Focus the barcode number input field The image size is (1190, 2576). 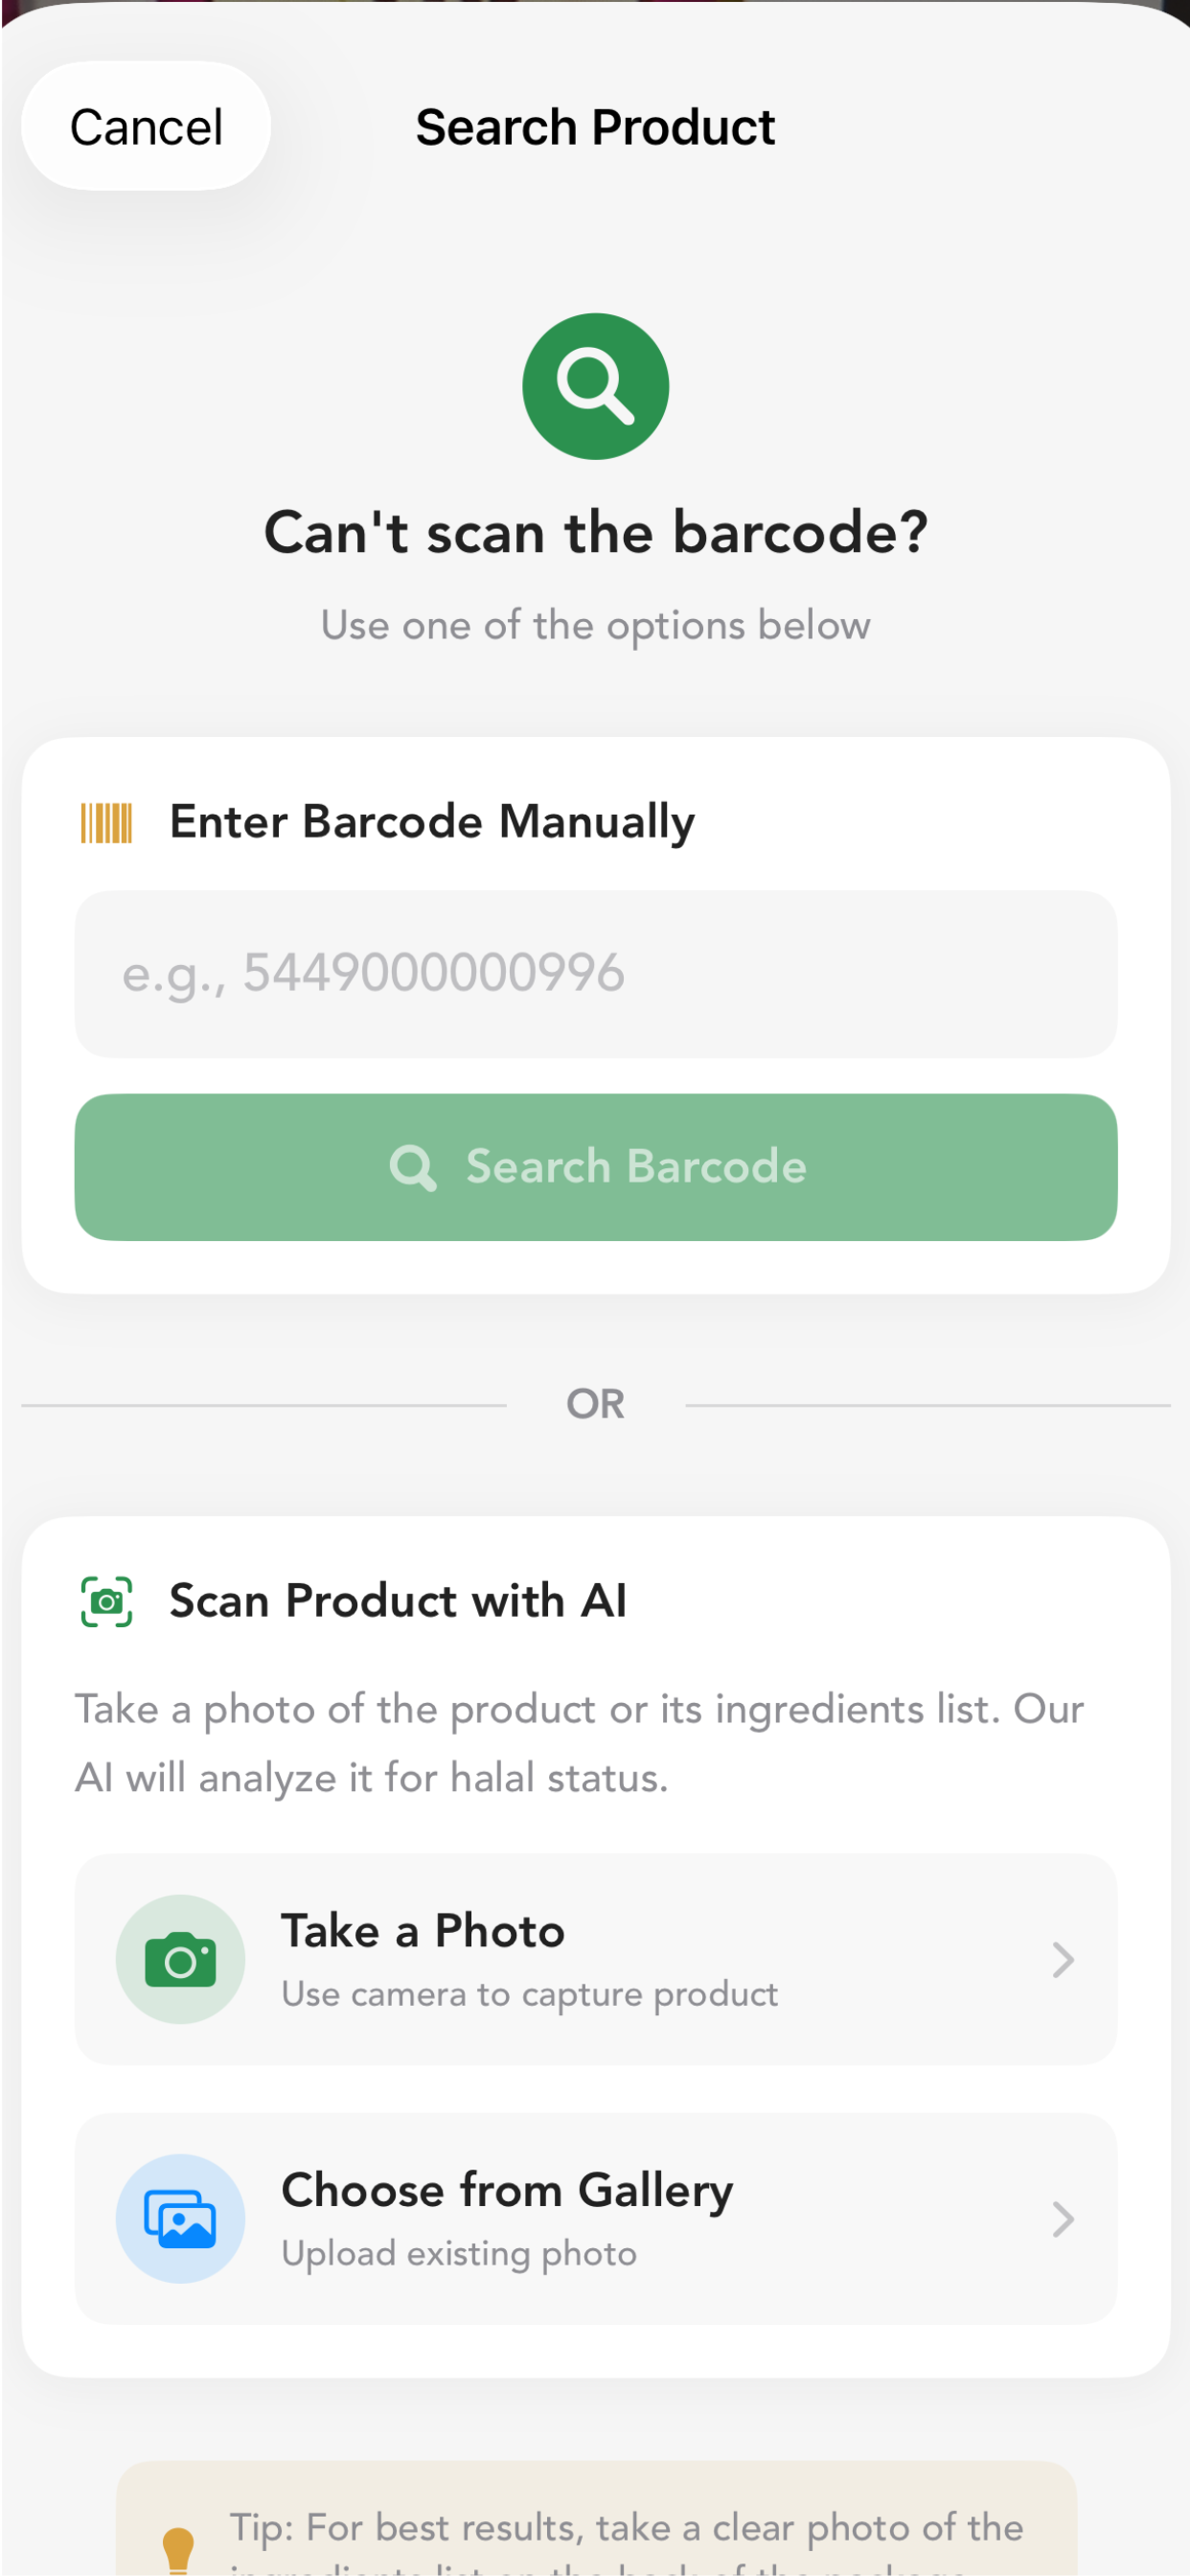[x=595, y=973]
